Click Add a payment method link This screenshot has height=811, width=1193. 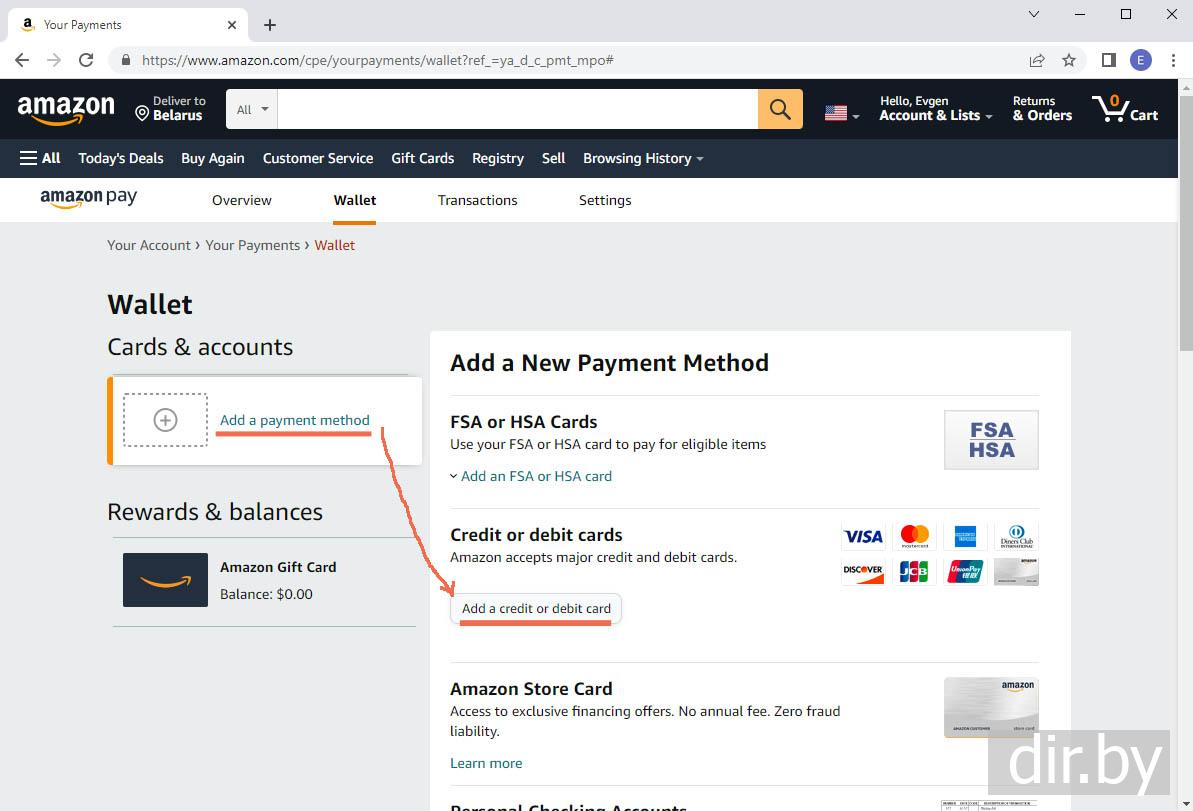tap(294, 420)
